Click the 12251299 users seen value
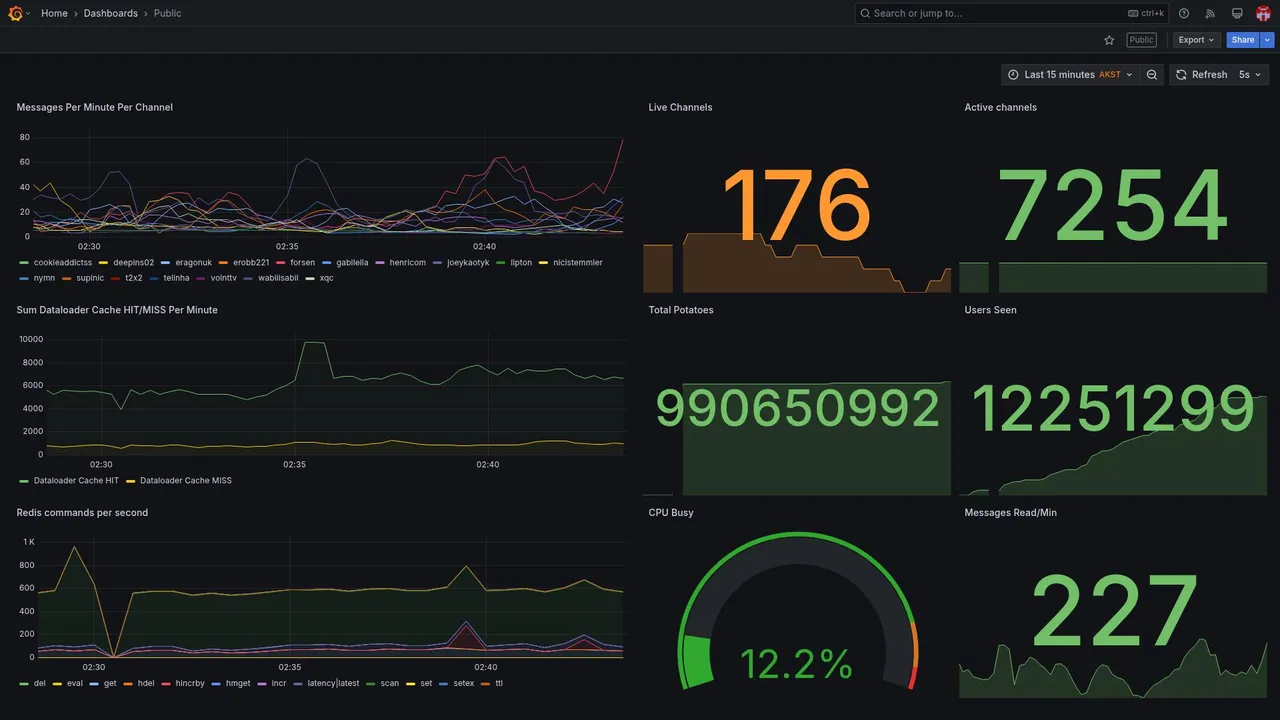Screen dimensions: 1280x720 [x=1113, y=409]
